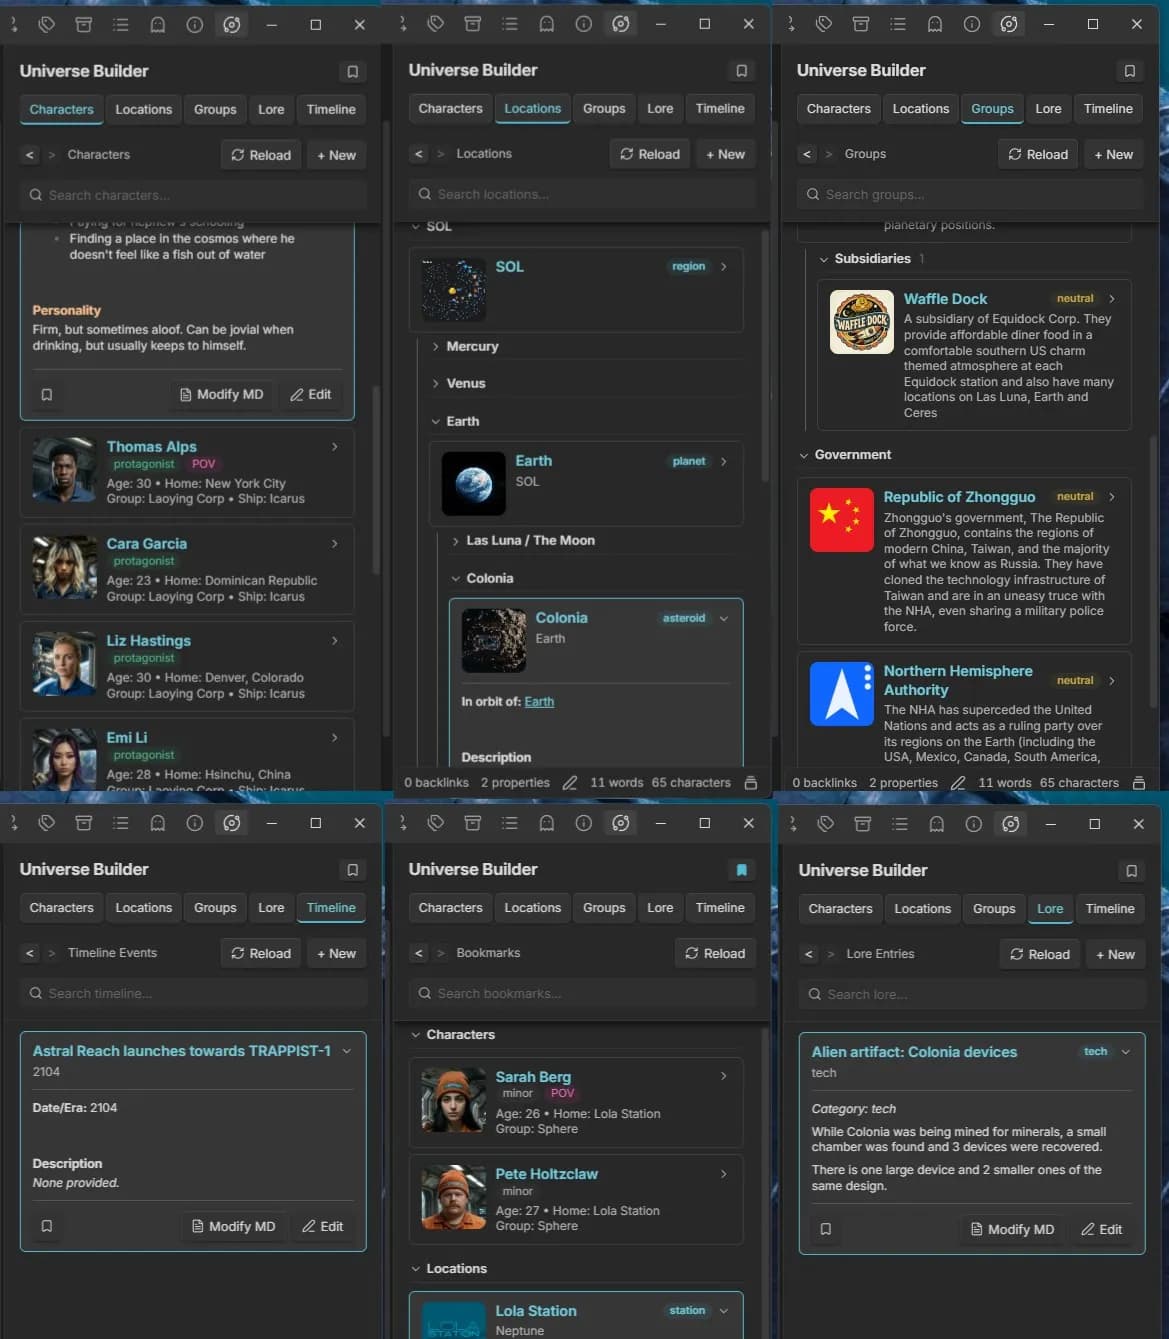Open the Characters tab in the Lore window
This screenshot has width=1169, height=1339.
840,909
